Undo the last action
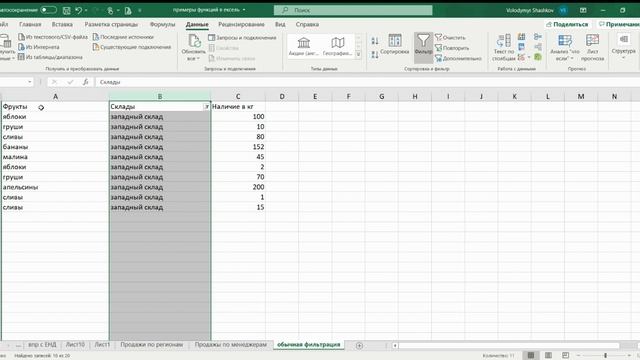 point(78,10)
